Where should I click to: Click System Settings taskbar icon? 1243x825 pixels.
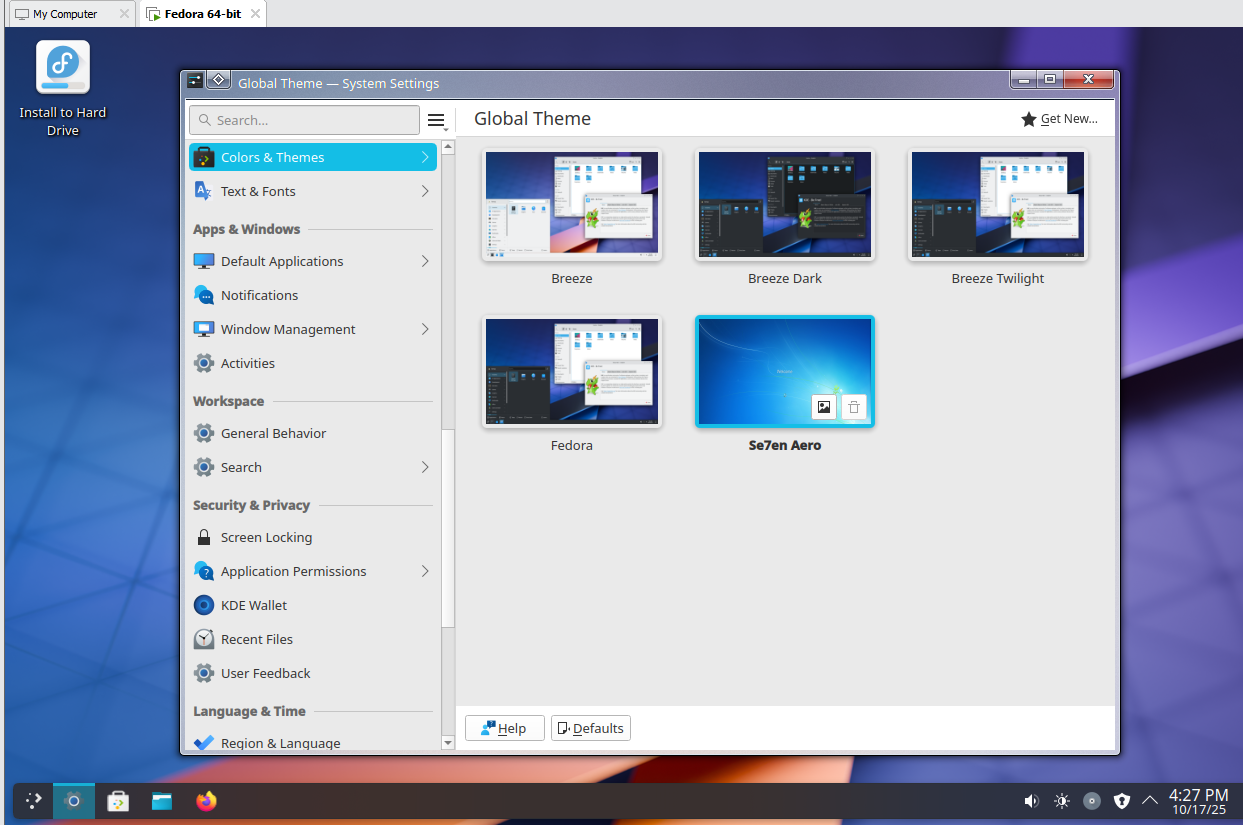point(73,801)
